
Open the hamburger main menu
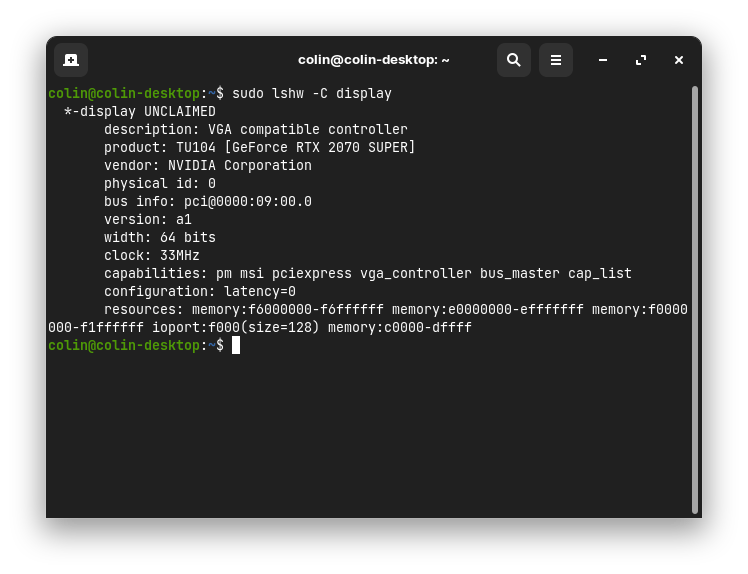click(556, 60)
